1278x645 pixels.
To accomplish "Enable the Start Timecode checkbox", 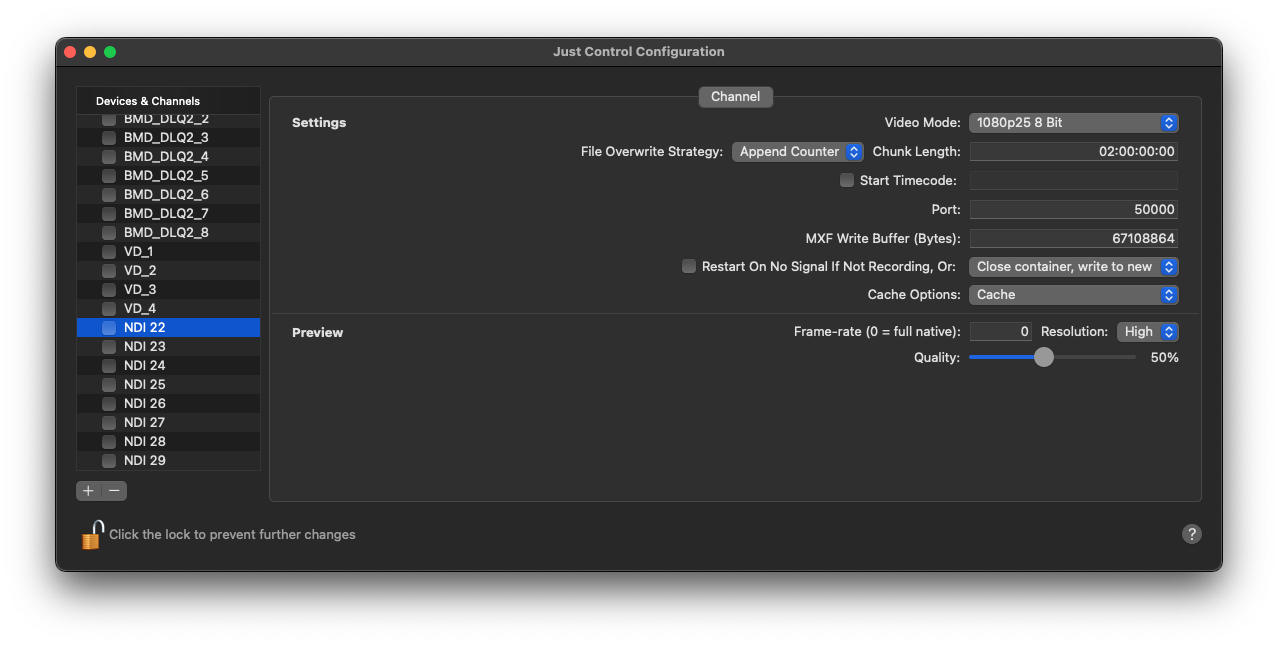I will point(847,181).
